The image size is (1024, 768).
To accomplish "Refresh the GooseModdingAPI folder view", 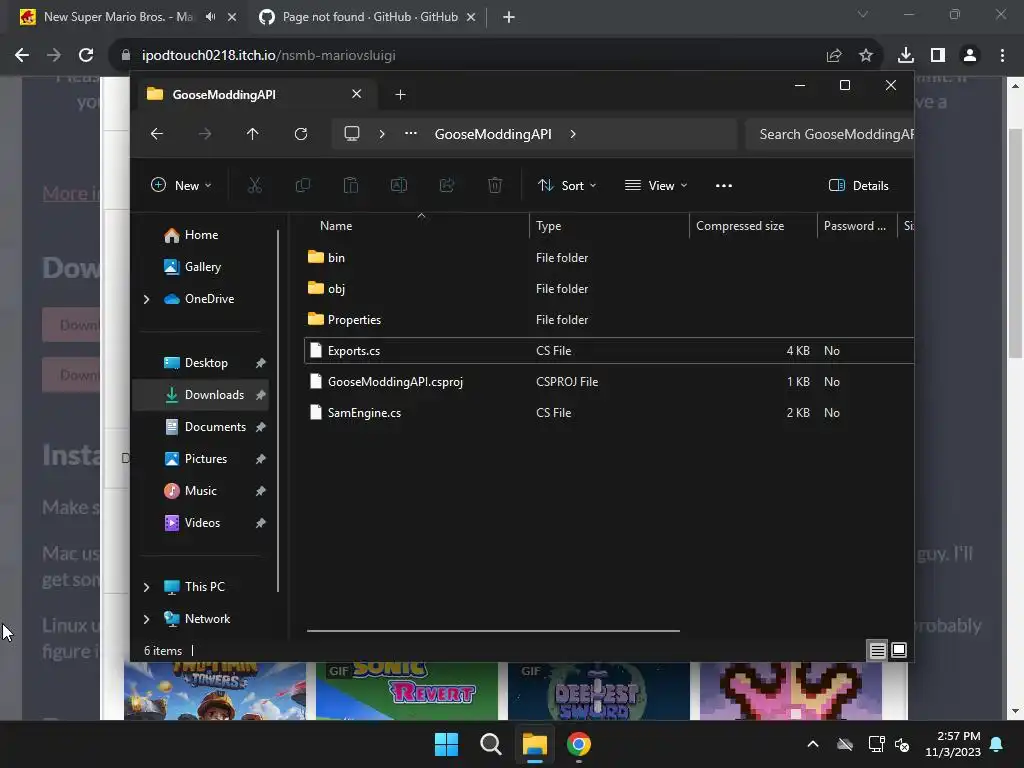I will pos(300,134).
